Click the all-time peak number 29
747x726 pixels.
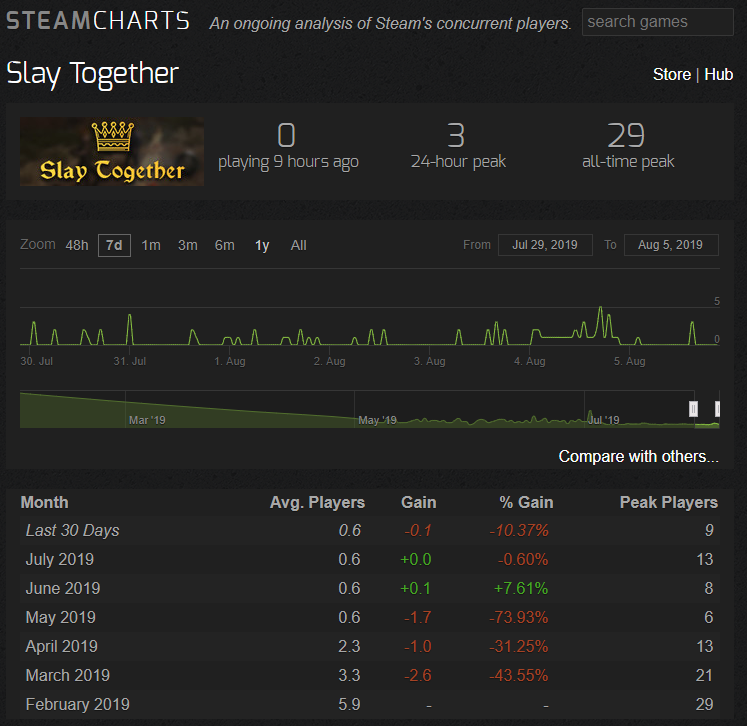(626, 135)
